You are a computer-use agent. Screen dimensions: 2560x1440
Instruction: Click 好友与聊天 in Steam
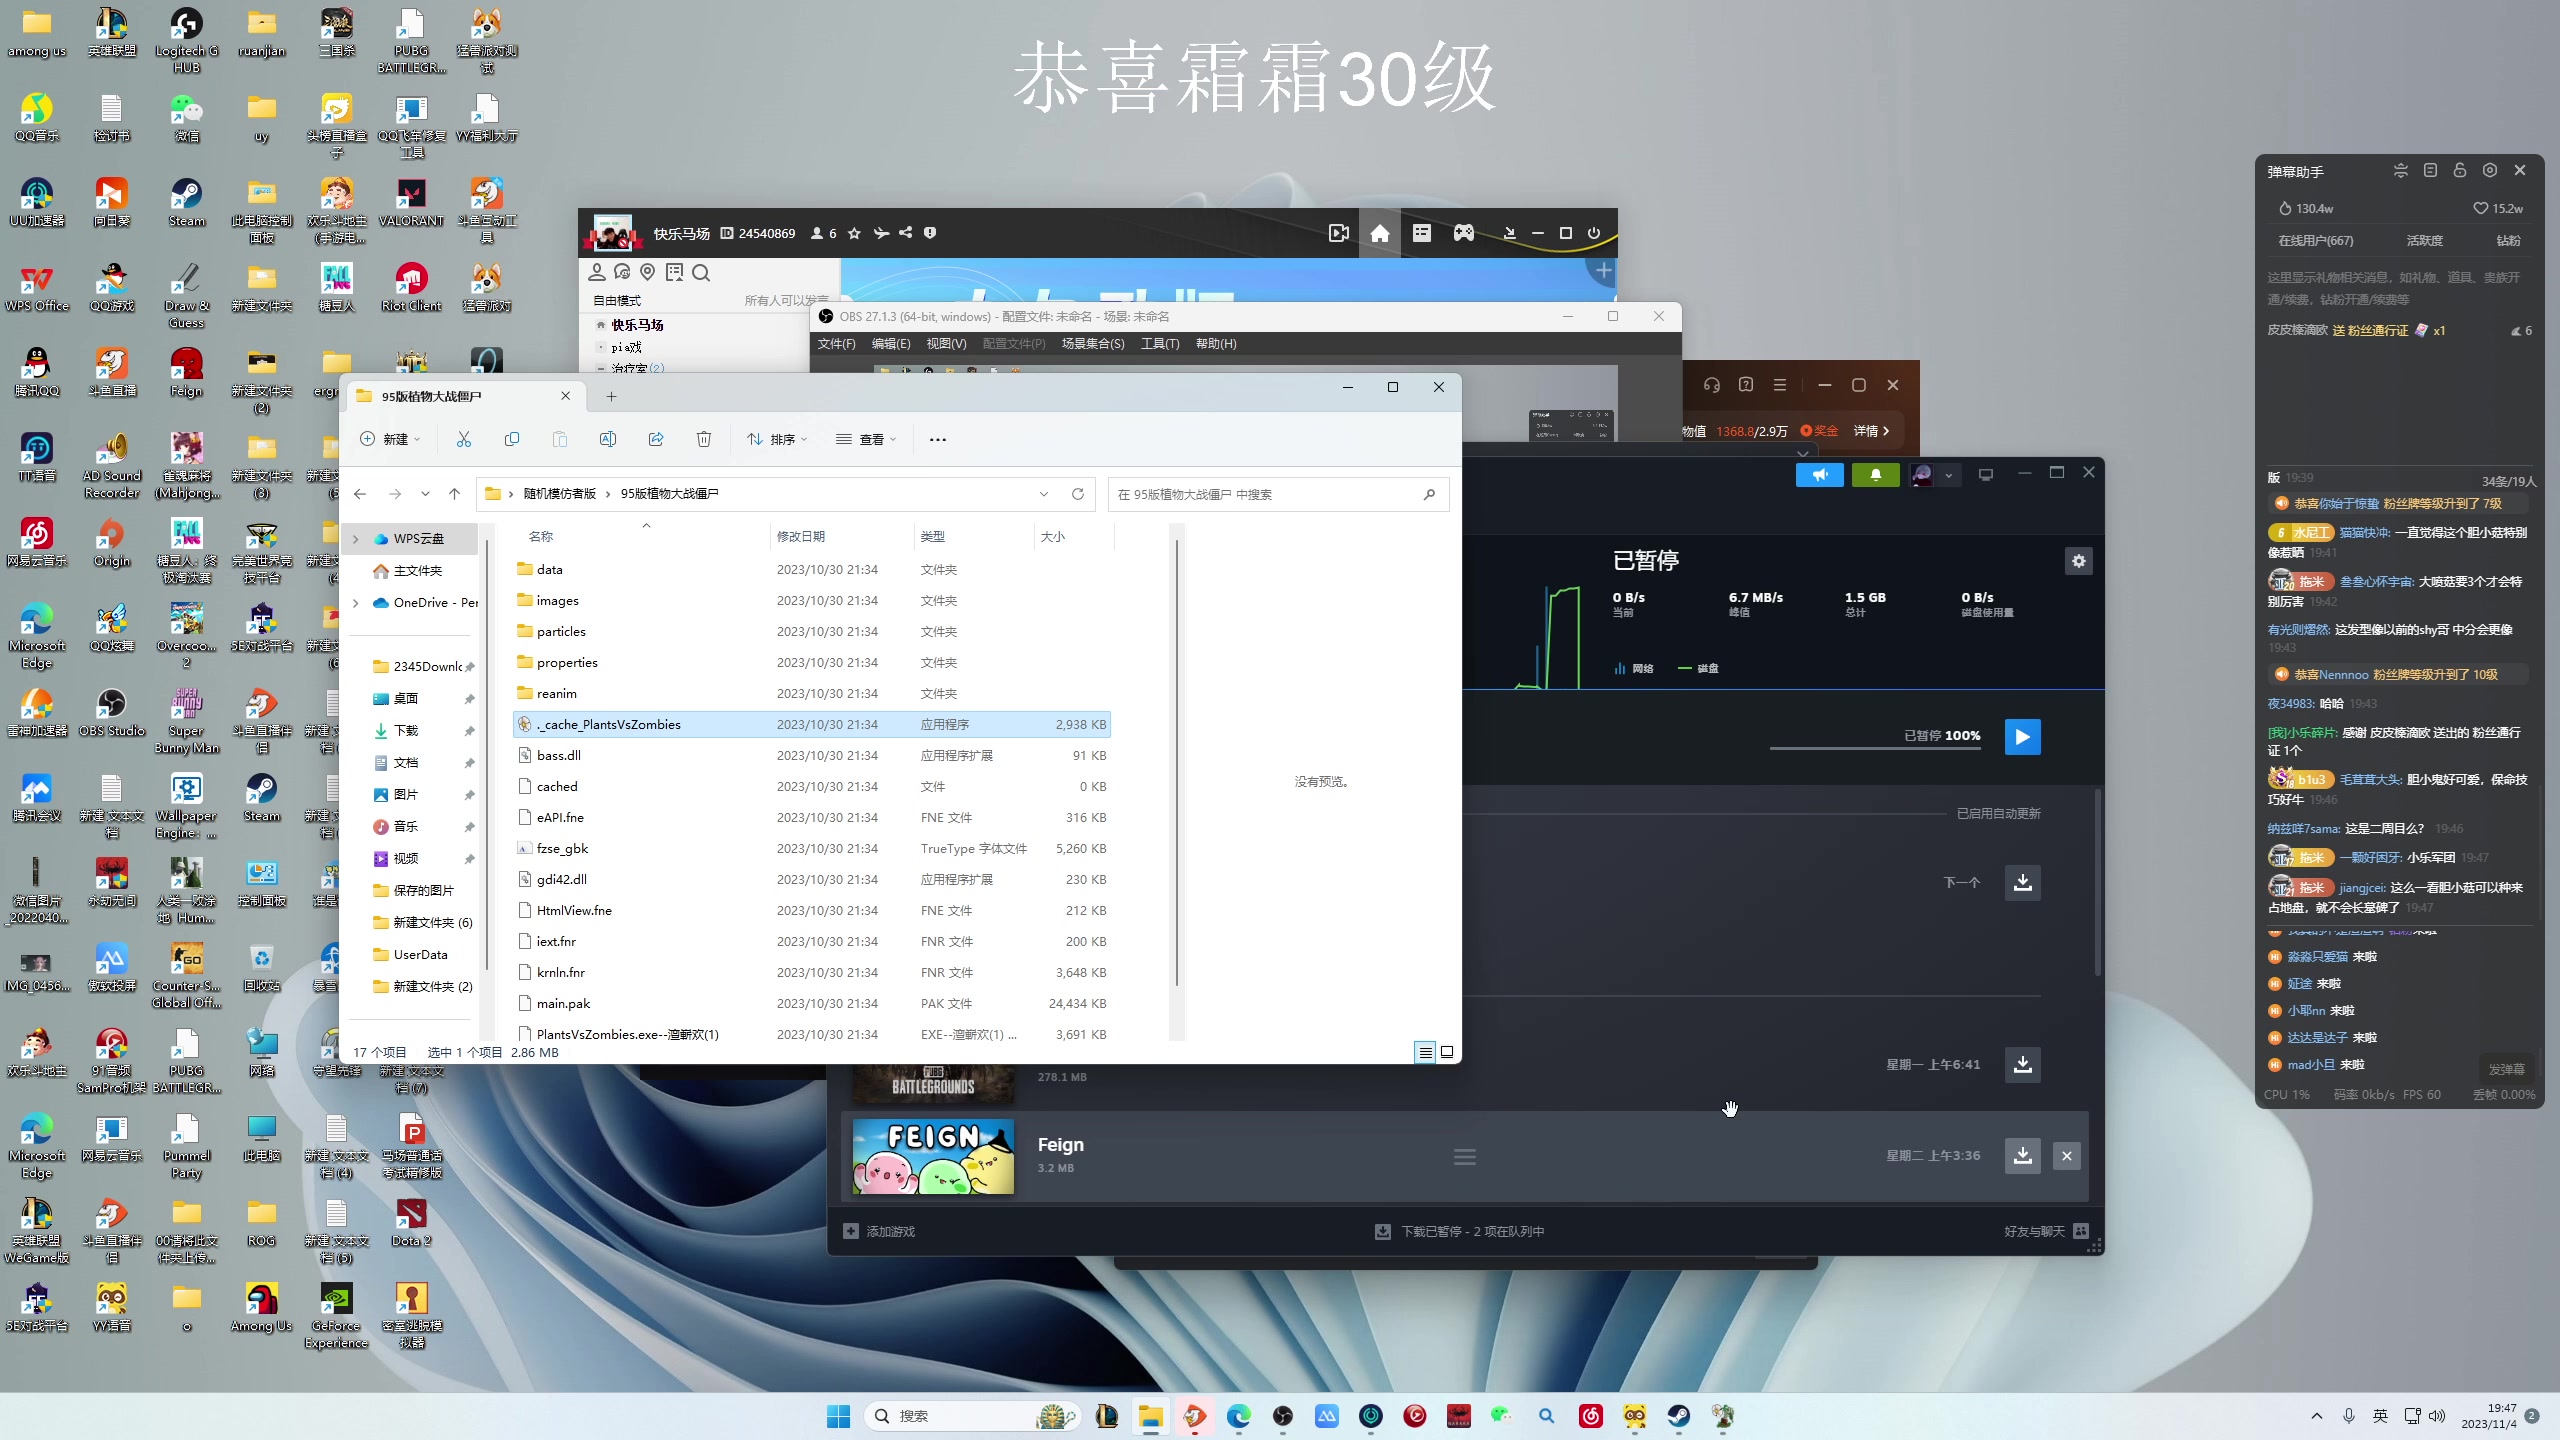point(2046,1232)
